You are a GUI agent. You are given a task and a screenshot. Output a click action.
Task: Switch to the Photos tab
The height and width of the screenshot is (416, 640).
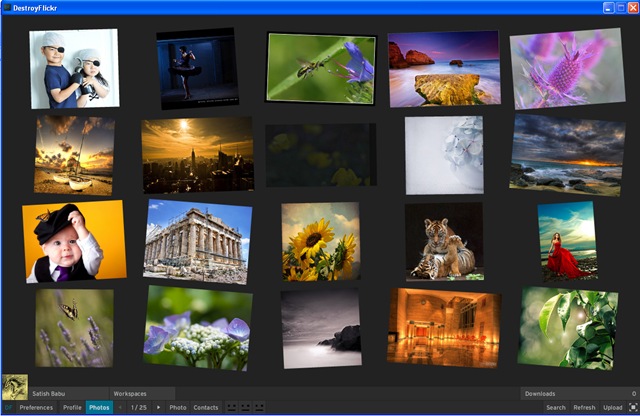pyautogui.click(x=99, y=408)
